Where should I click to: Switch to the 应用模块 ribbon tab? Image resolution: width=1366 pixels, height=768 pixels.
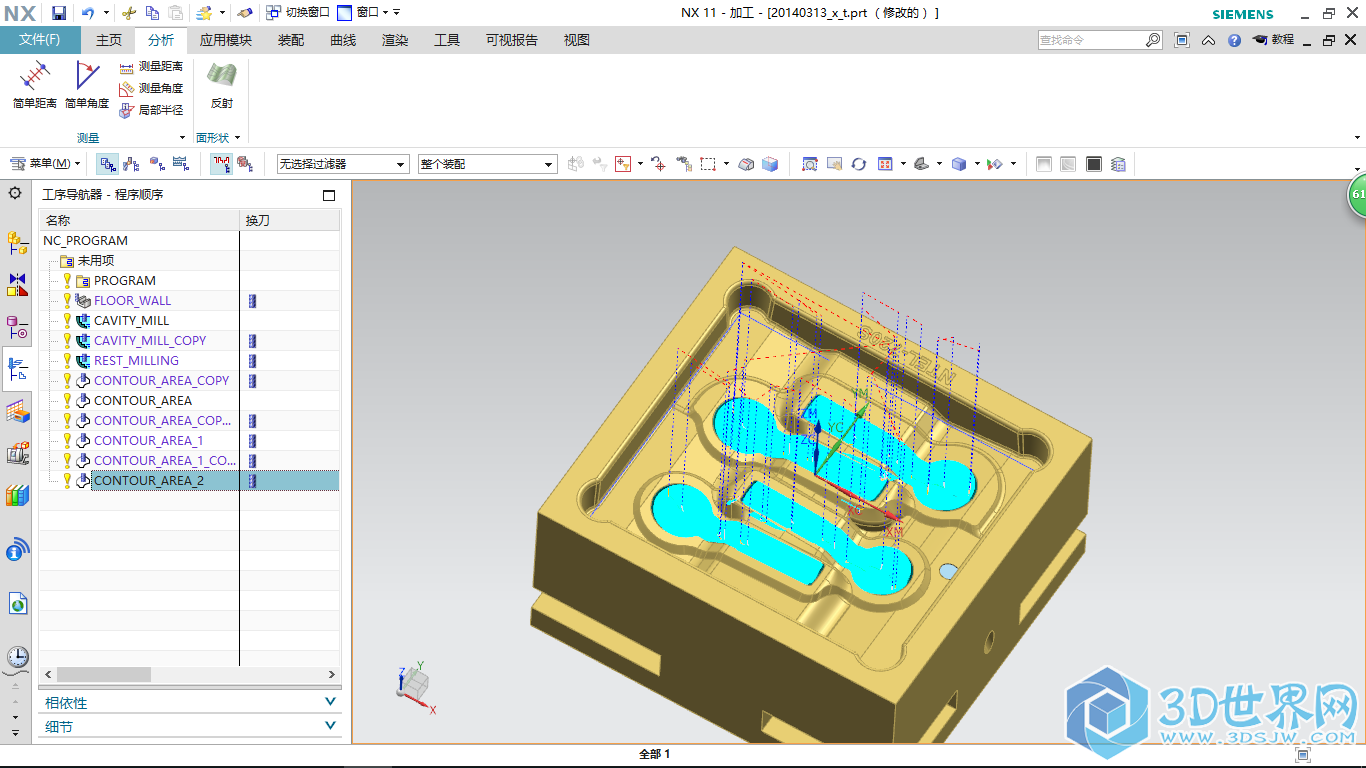pyautogui.click(x=226, y=40)
